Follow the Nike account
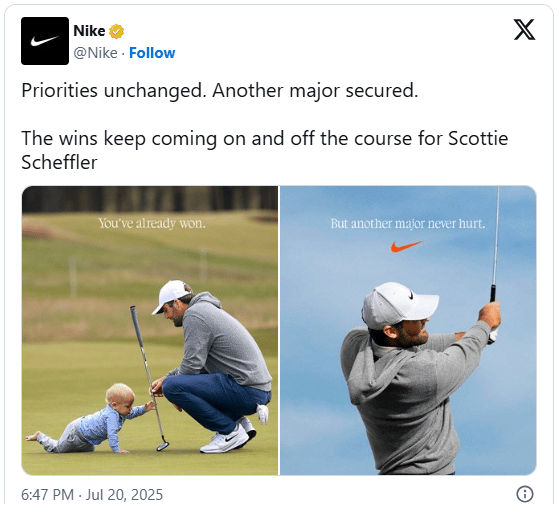 tap(152, 53)
